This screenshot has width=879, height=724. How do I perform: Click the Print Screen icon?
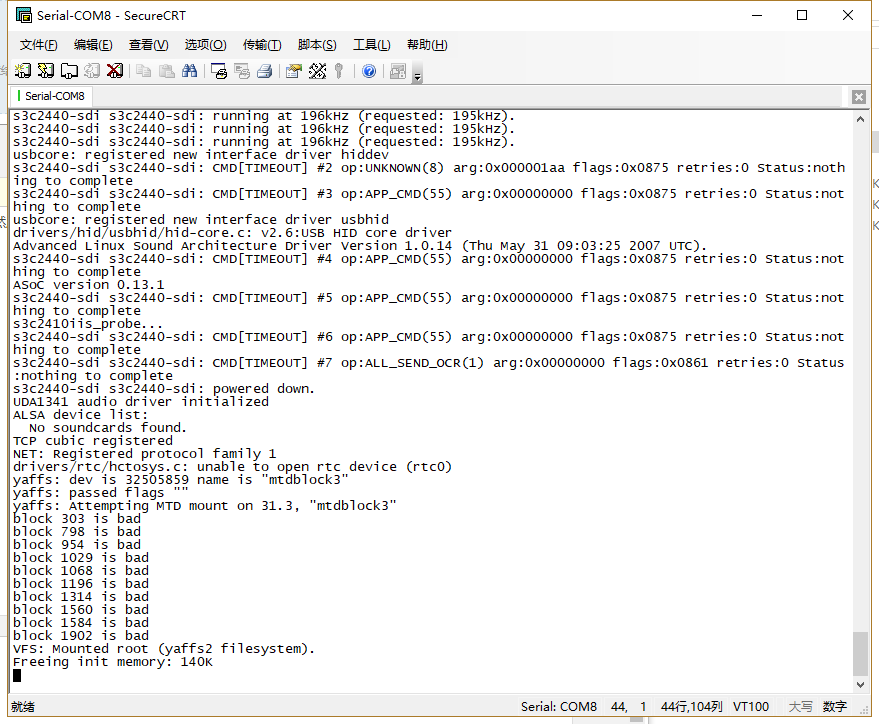click(x=219, y=71)
